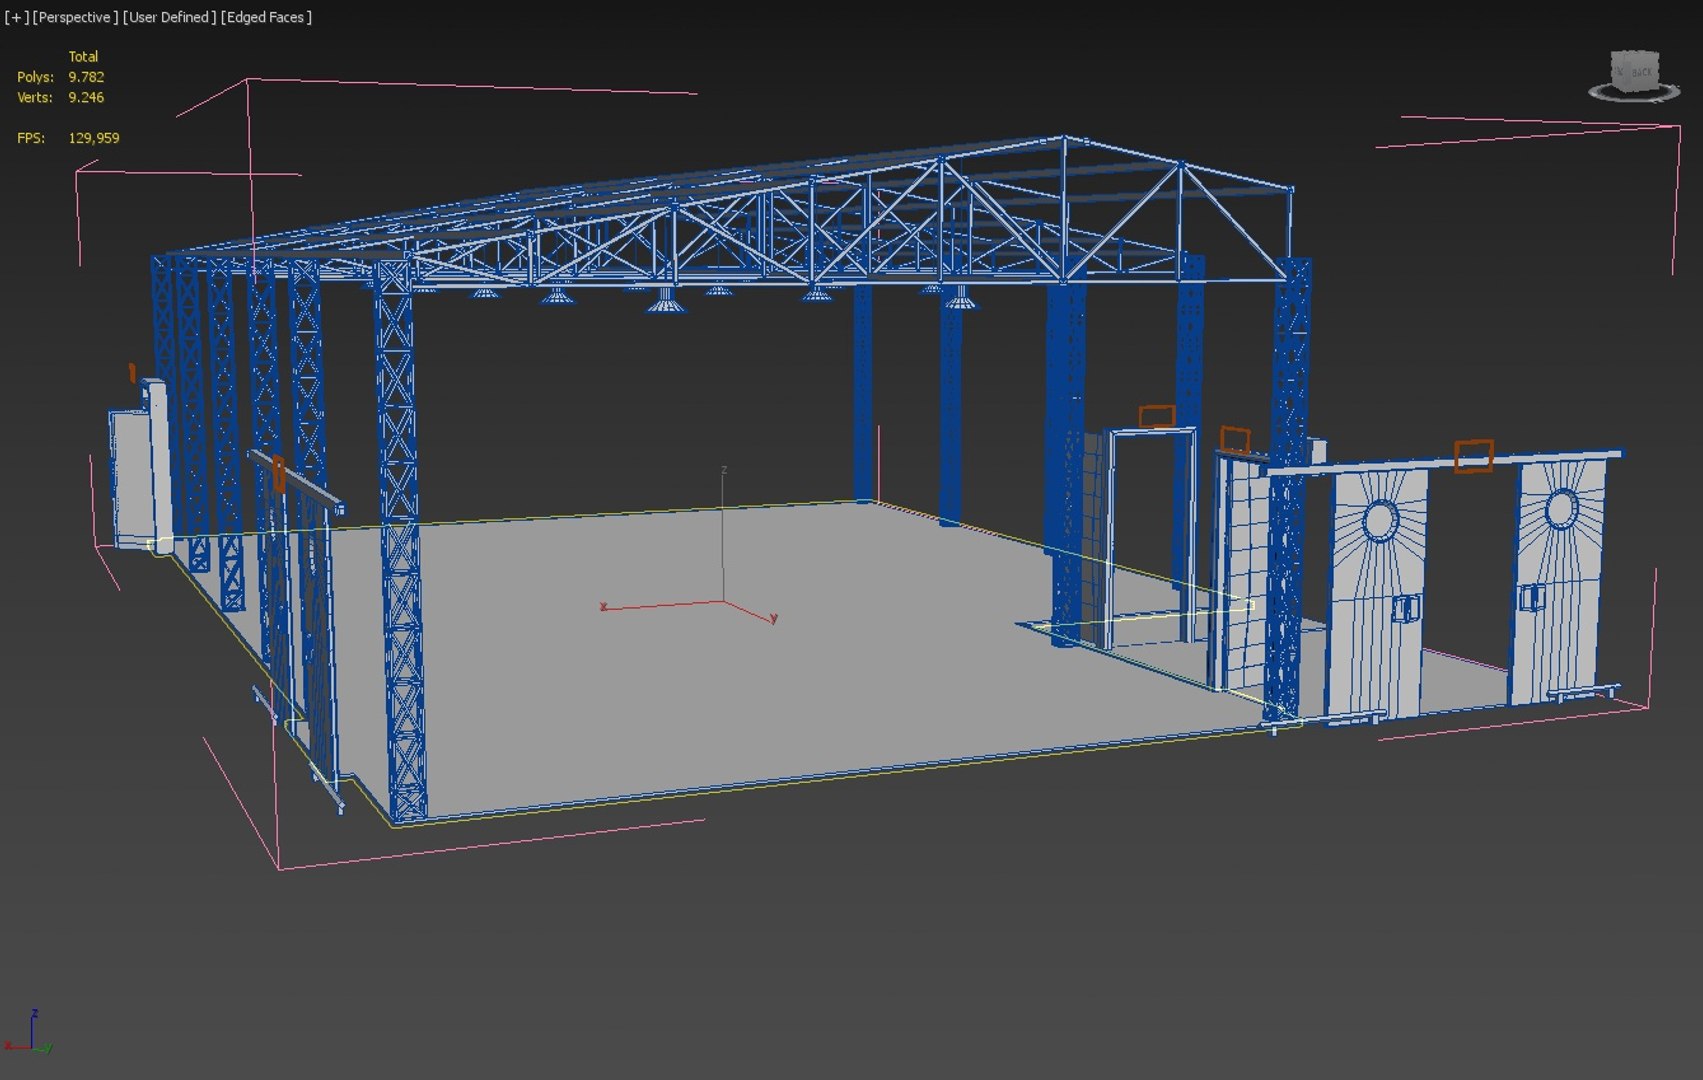Open the [+] viewport general menu
The height and width of the screenshot is (1080, 1703).
click(16, 17)
